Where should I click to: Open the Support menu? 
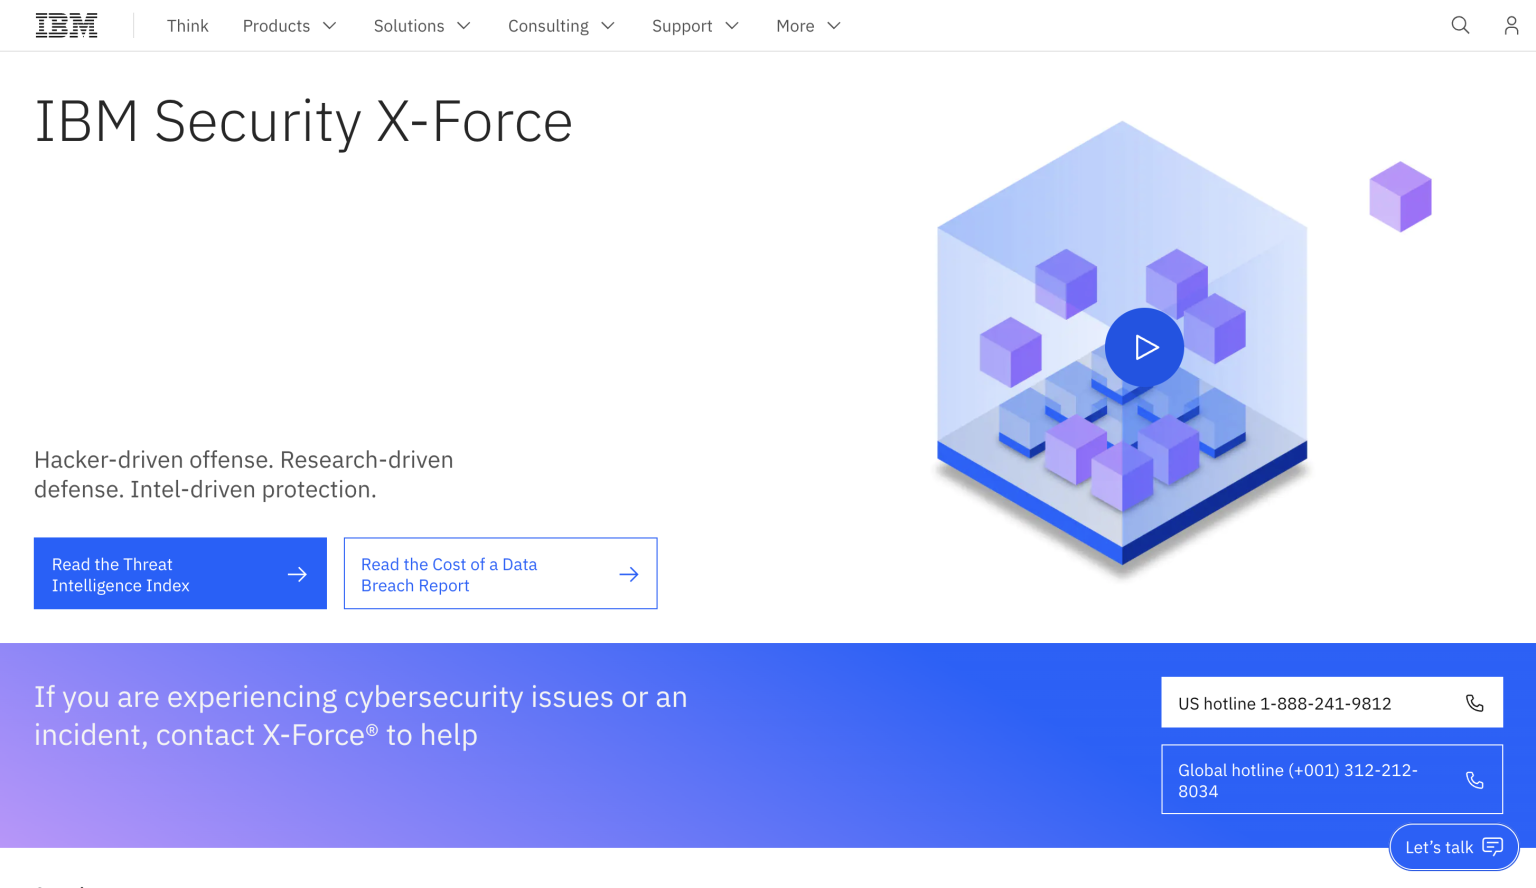click(695, 26)
